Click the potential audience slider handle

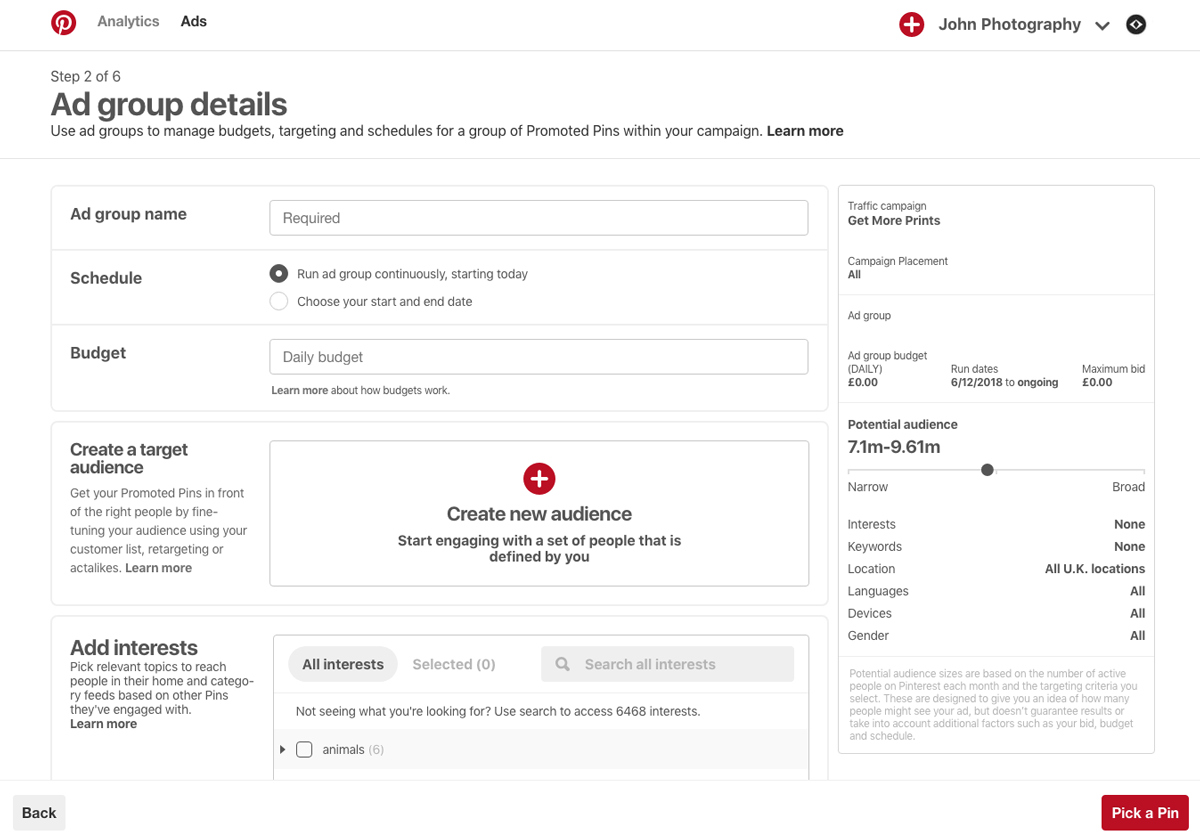[x=987, y=470]
